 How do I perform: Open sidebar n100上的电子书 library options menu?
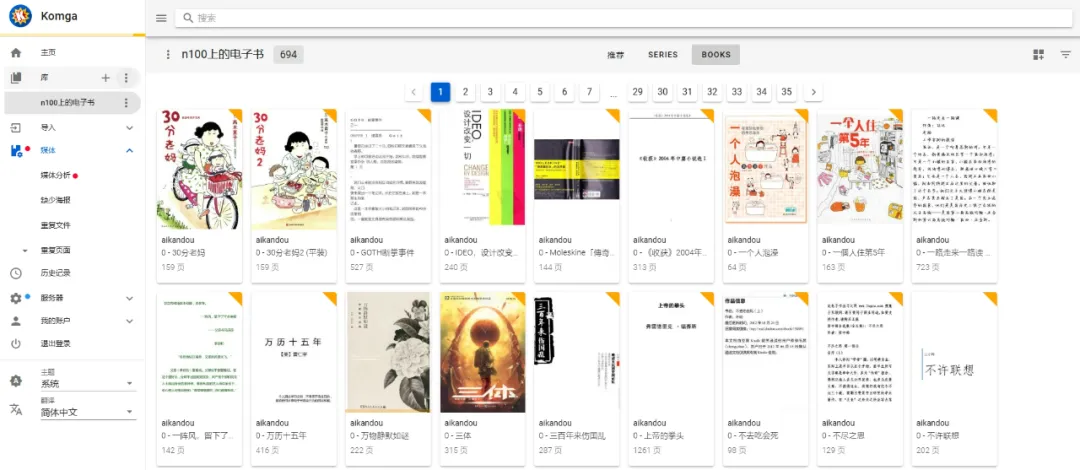126,103
